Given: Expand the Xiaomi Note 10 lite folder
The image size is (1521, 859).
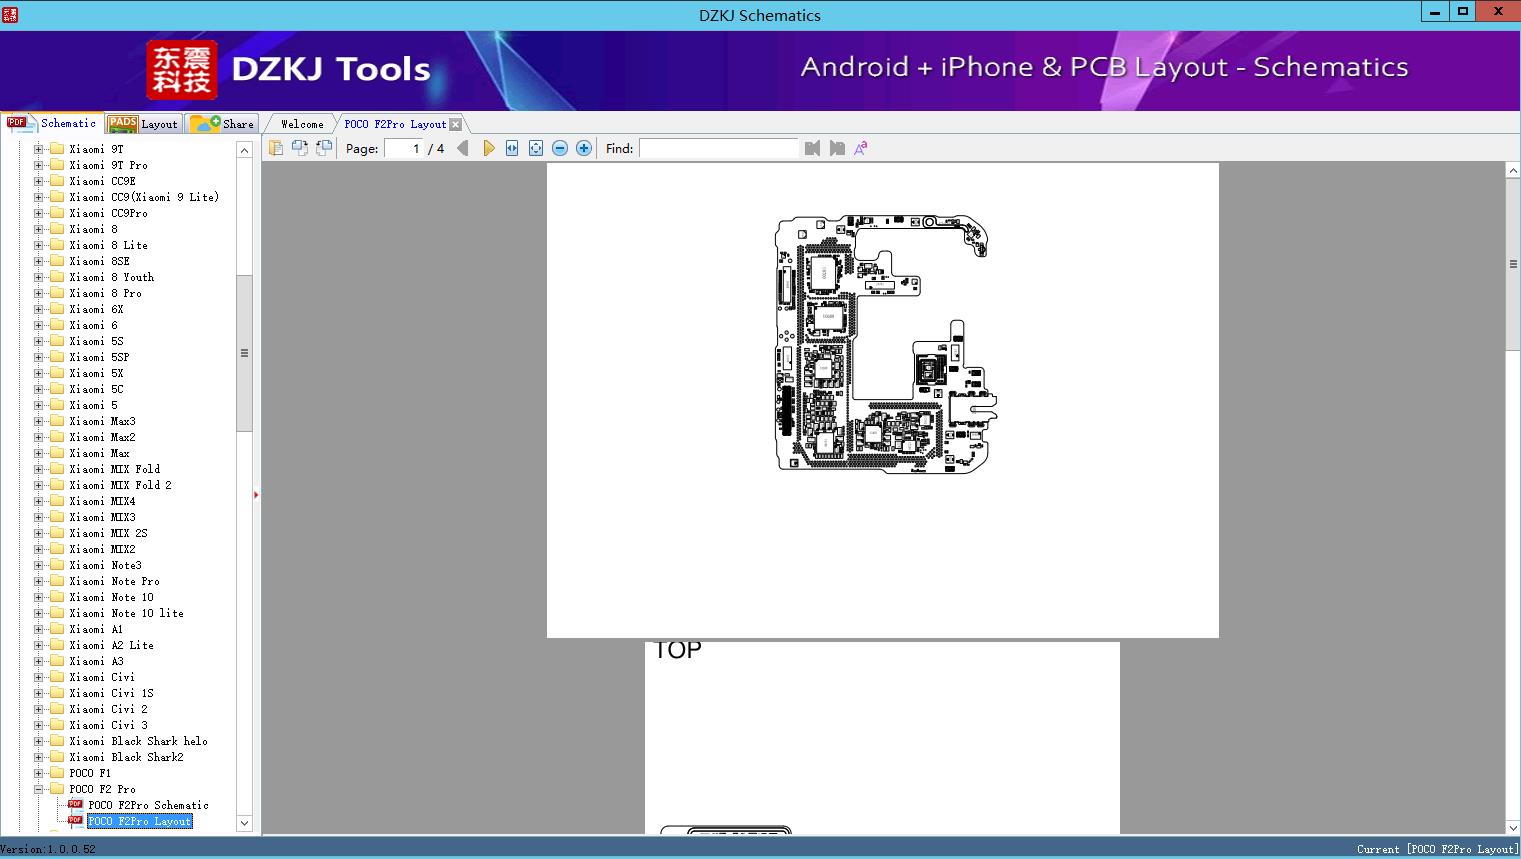Looking at the screenshot, I should pos(39,613).
